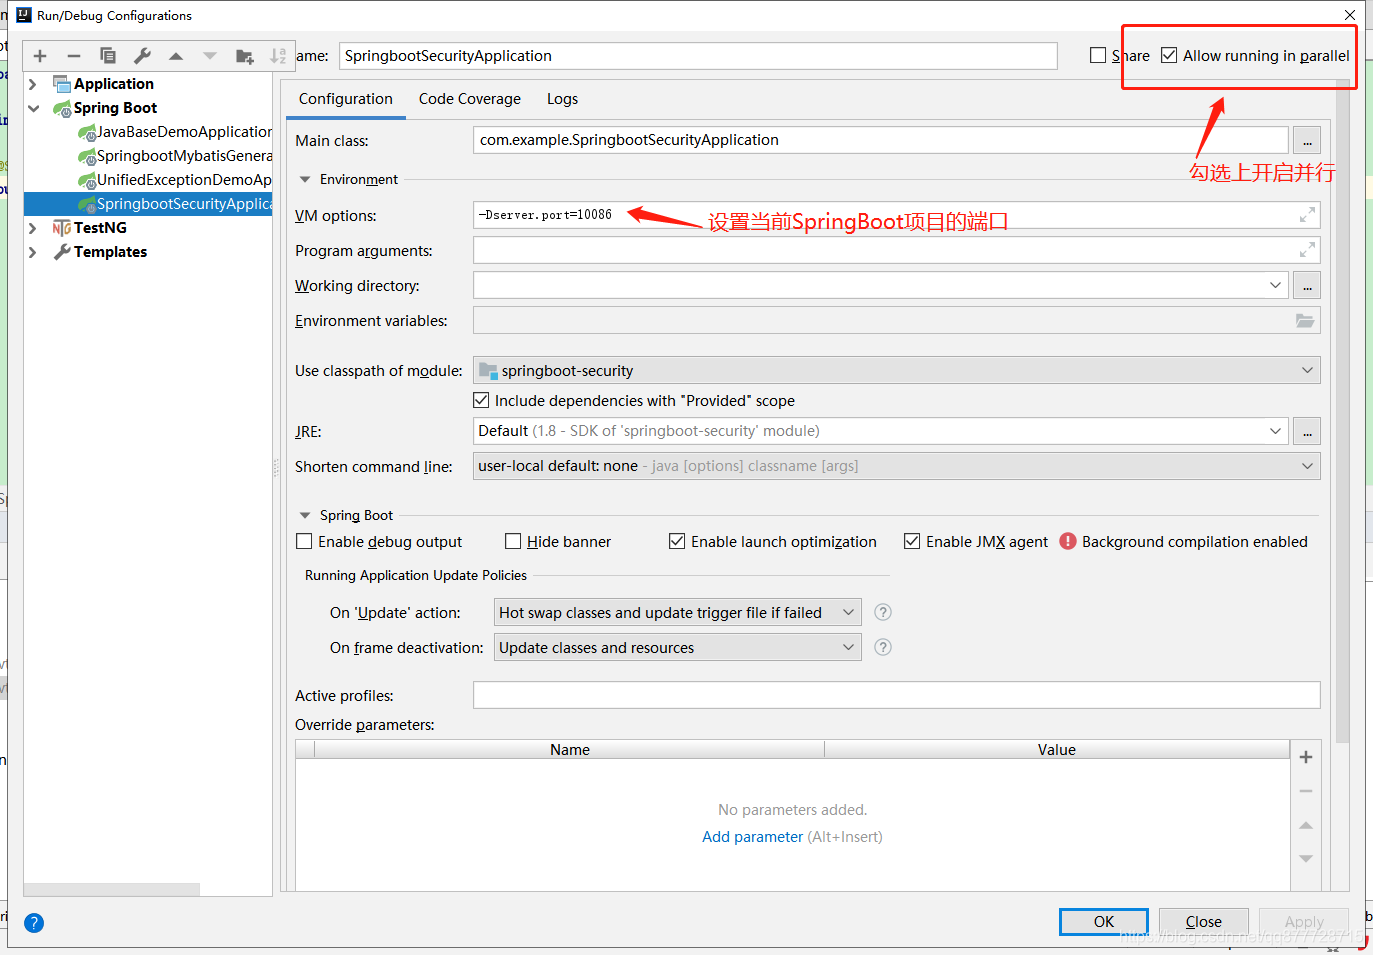
Task: Click Background compilation enabled warning icon
Action: (1068, 541)
